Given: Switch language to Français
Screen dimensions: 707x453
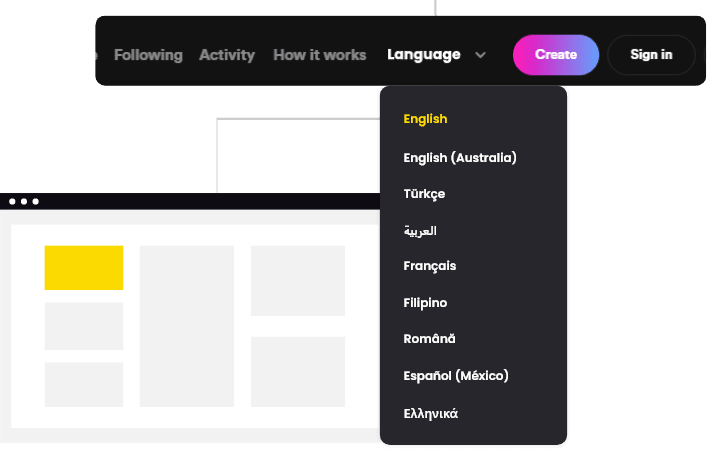Looking at the screenshot, I should pos(430,266).
